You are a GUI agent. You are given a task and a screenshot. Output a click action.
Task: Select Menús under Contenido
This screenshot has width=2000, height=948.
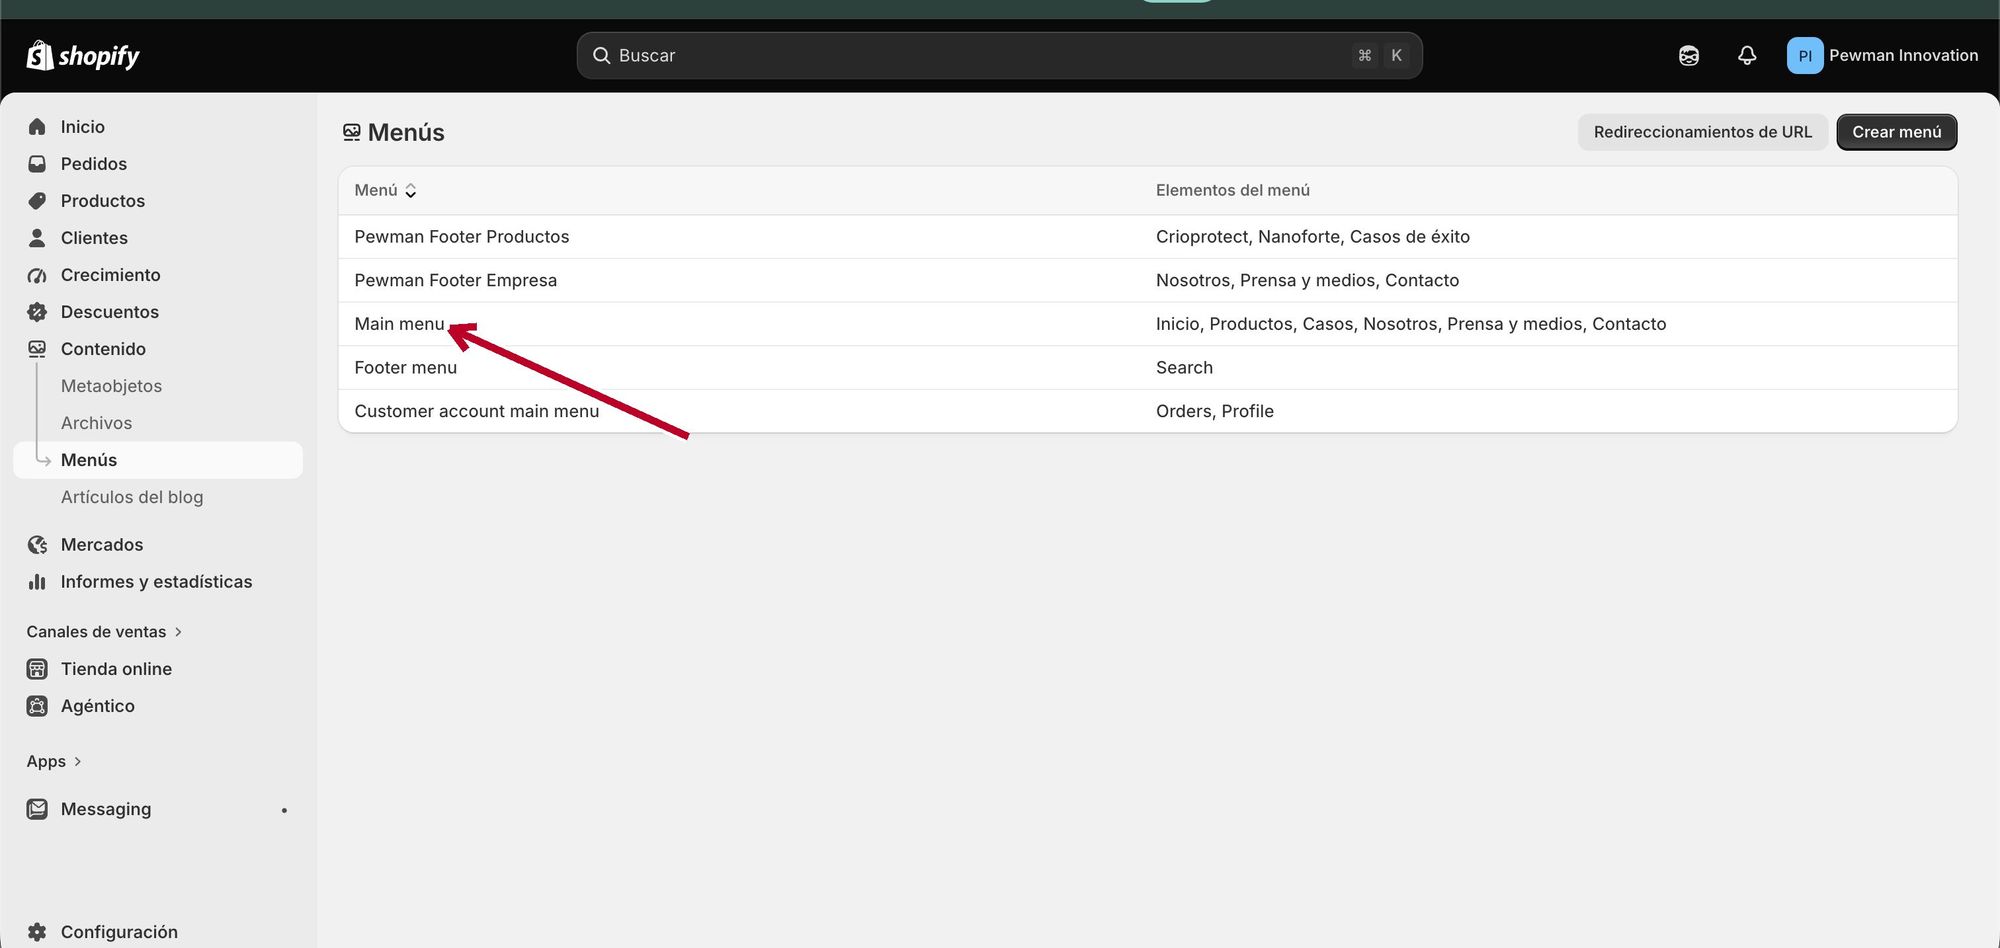point(158,460)
